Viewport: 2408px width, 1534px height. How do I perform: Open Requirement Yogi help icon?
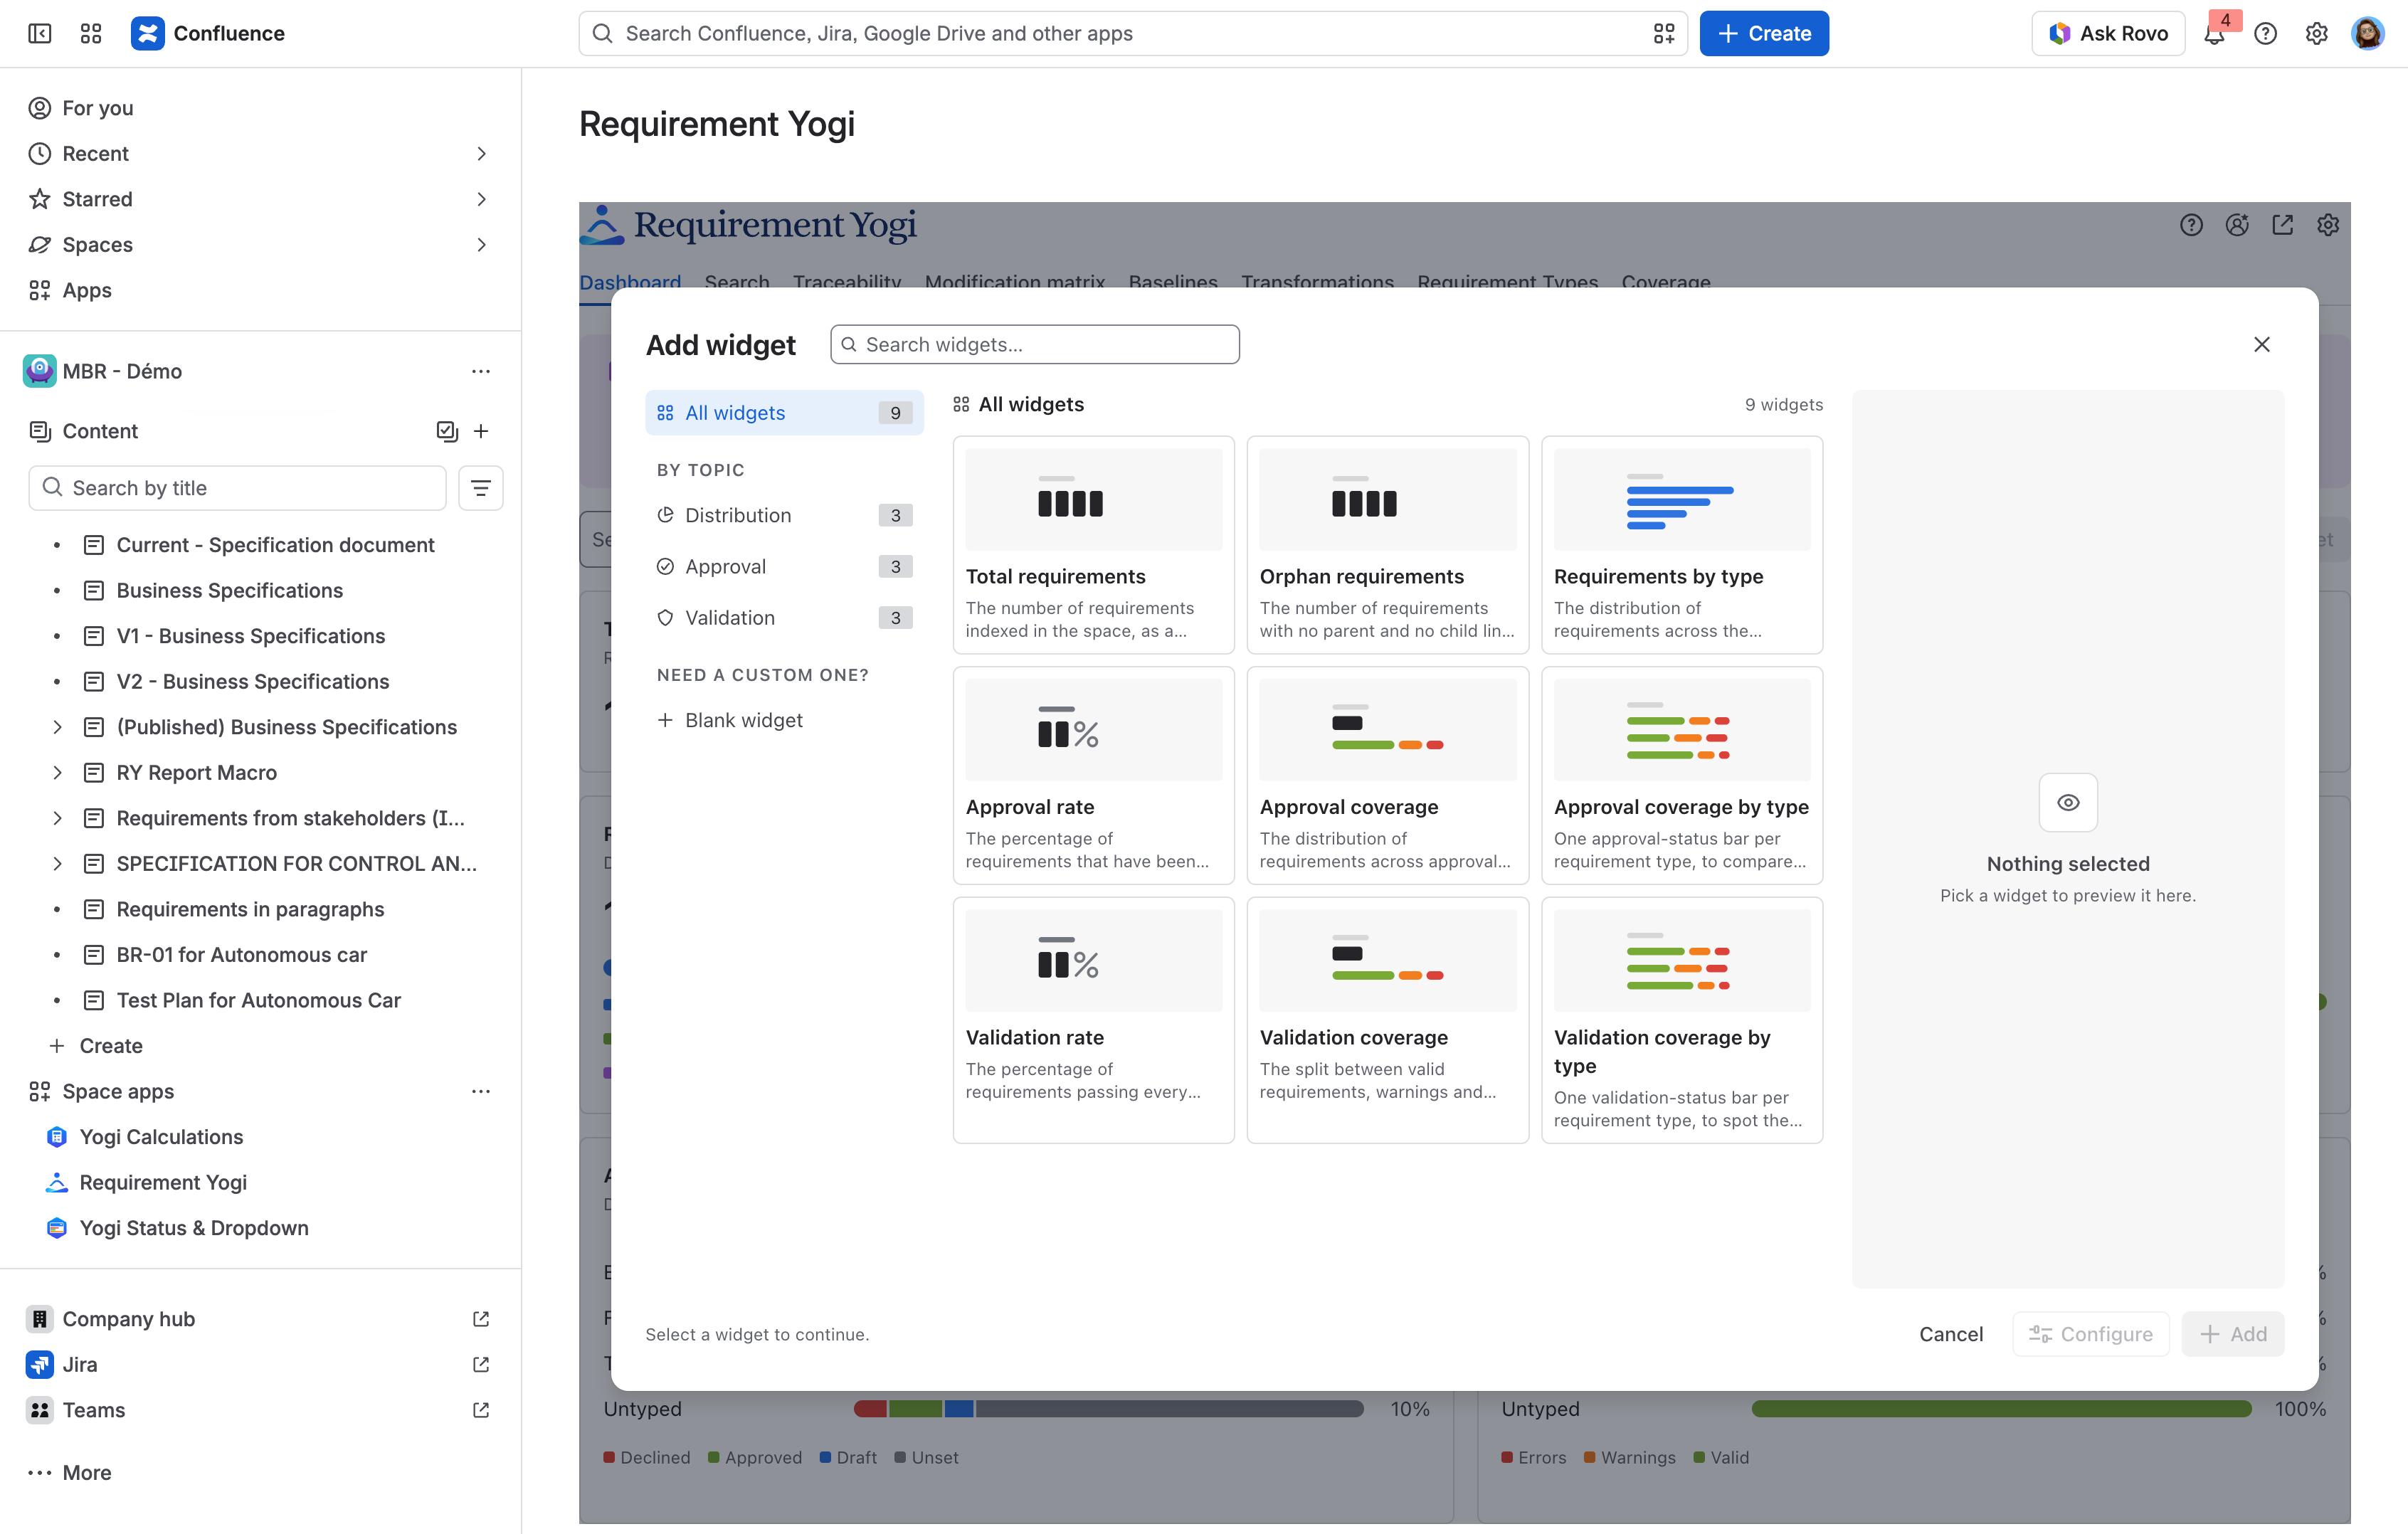[x=2191, y=225]
